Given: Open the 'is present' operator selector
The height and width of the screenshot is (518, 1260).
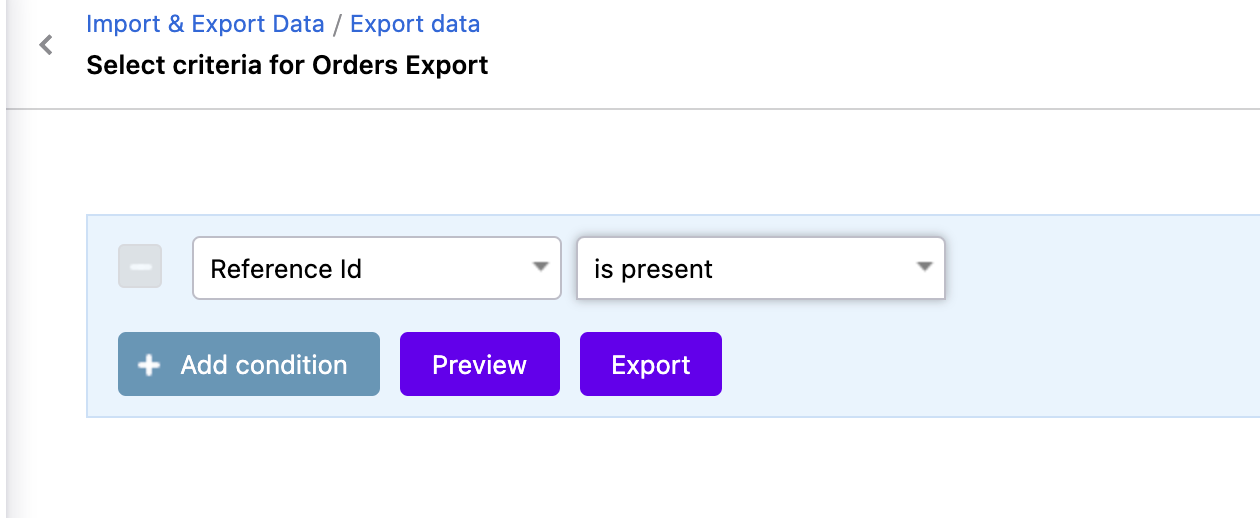Looking at the screenshot, I should [761, 267].
